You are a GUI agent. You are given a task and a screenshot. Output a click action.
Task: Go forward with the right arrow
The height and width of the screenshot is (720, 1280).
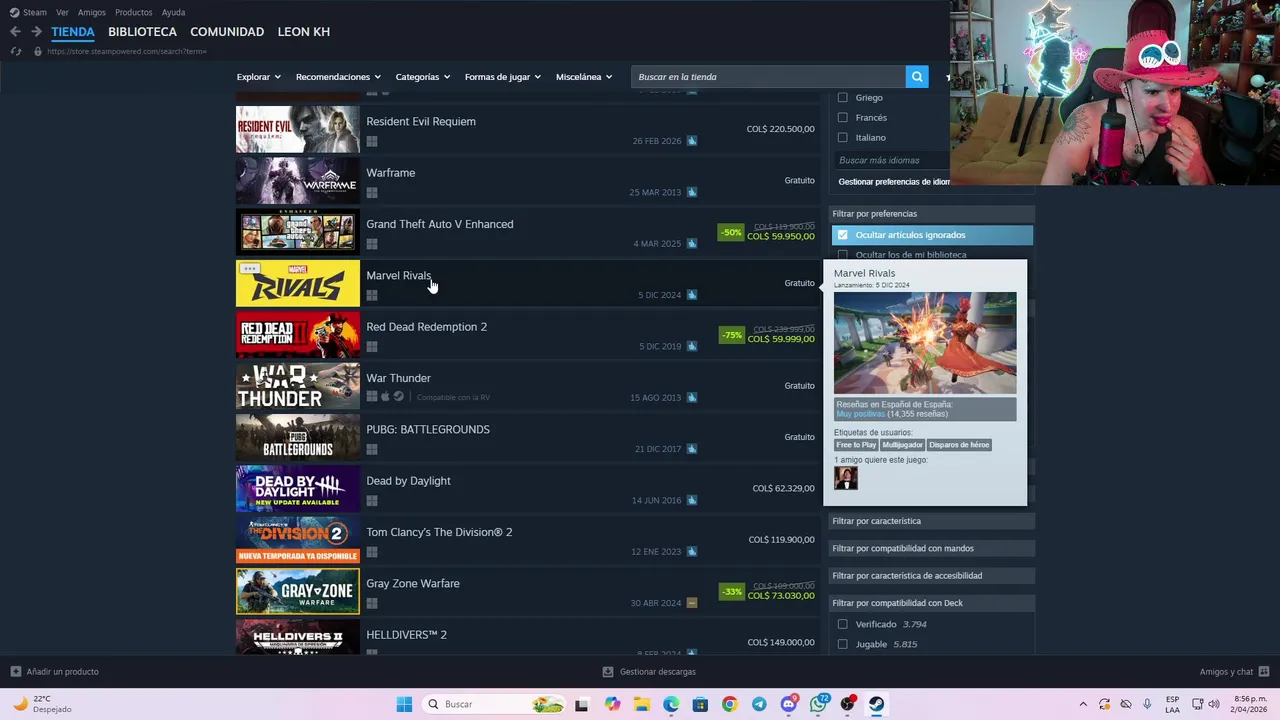(x=37, y=32)
